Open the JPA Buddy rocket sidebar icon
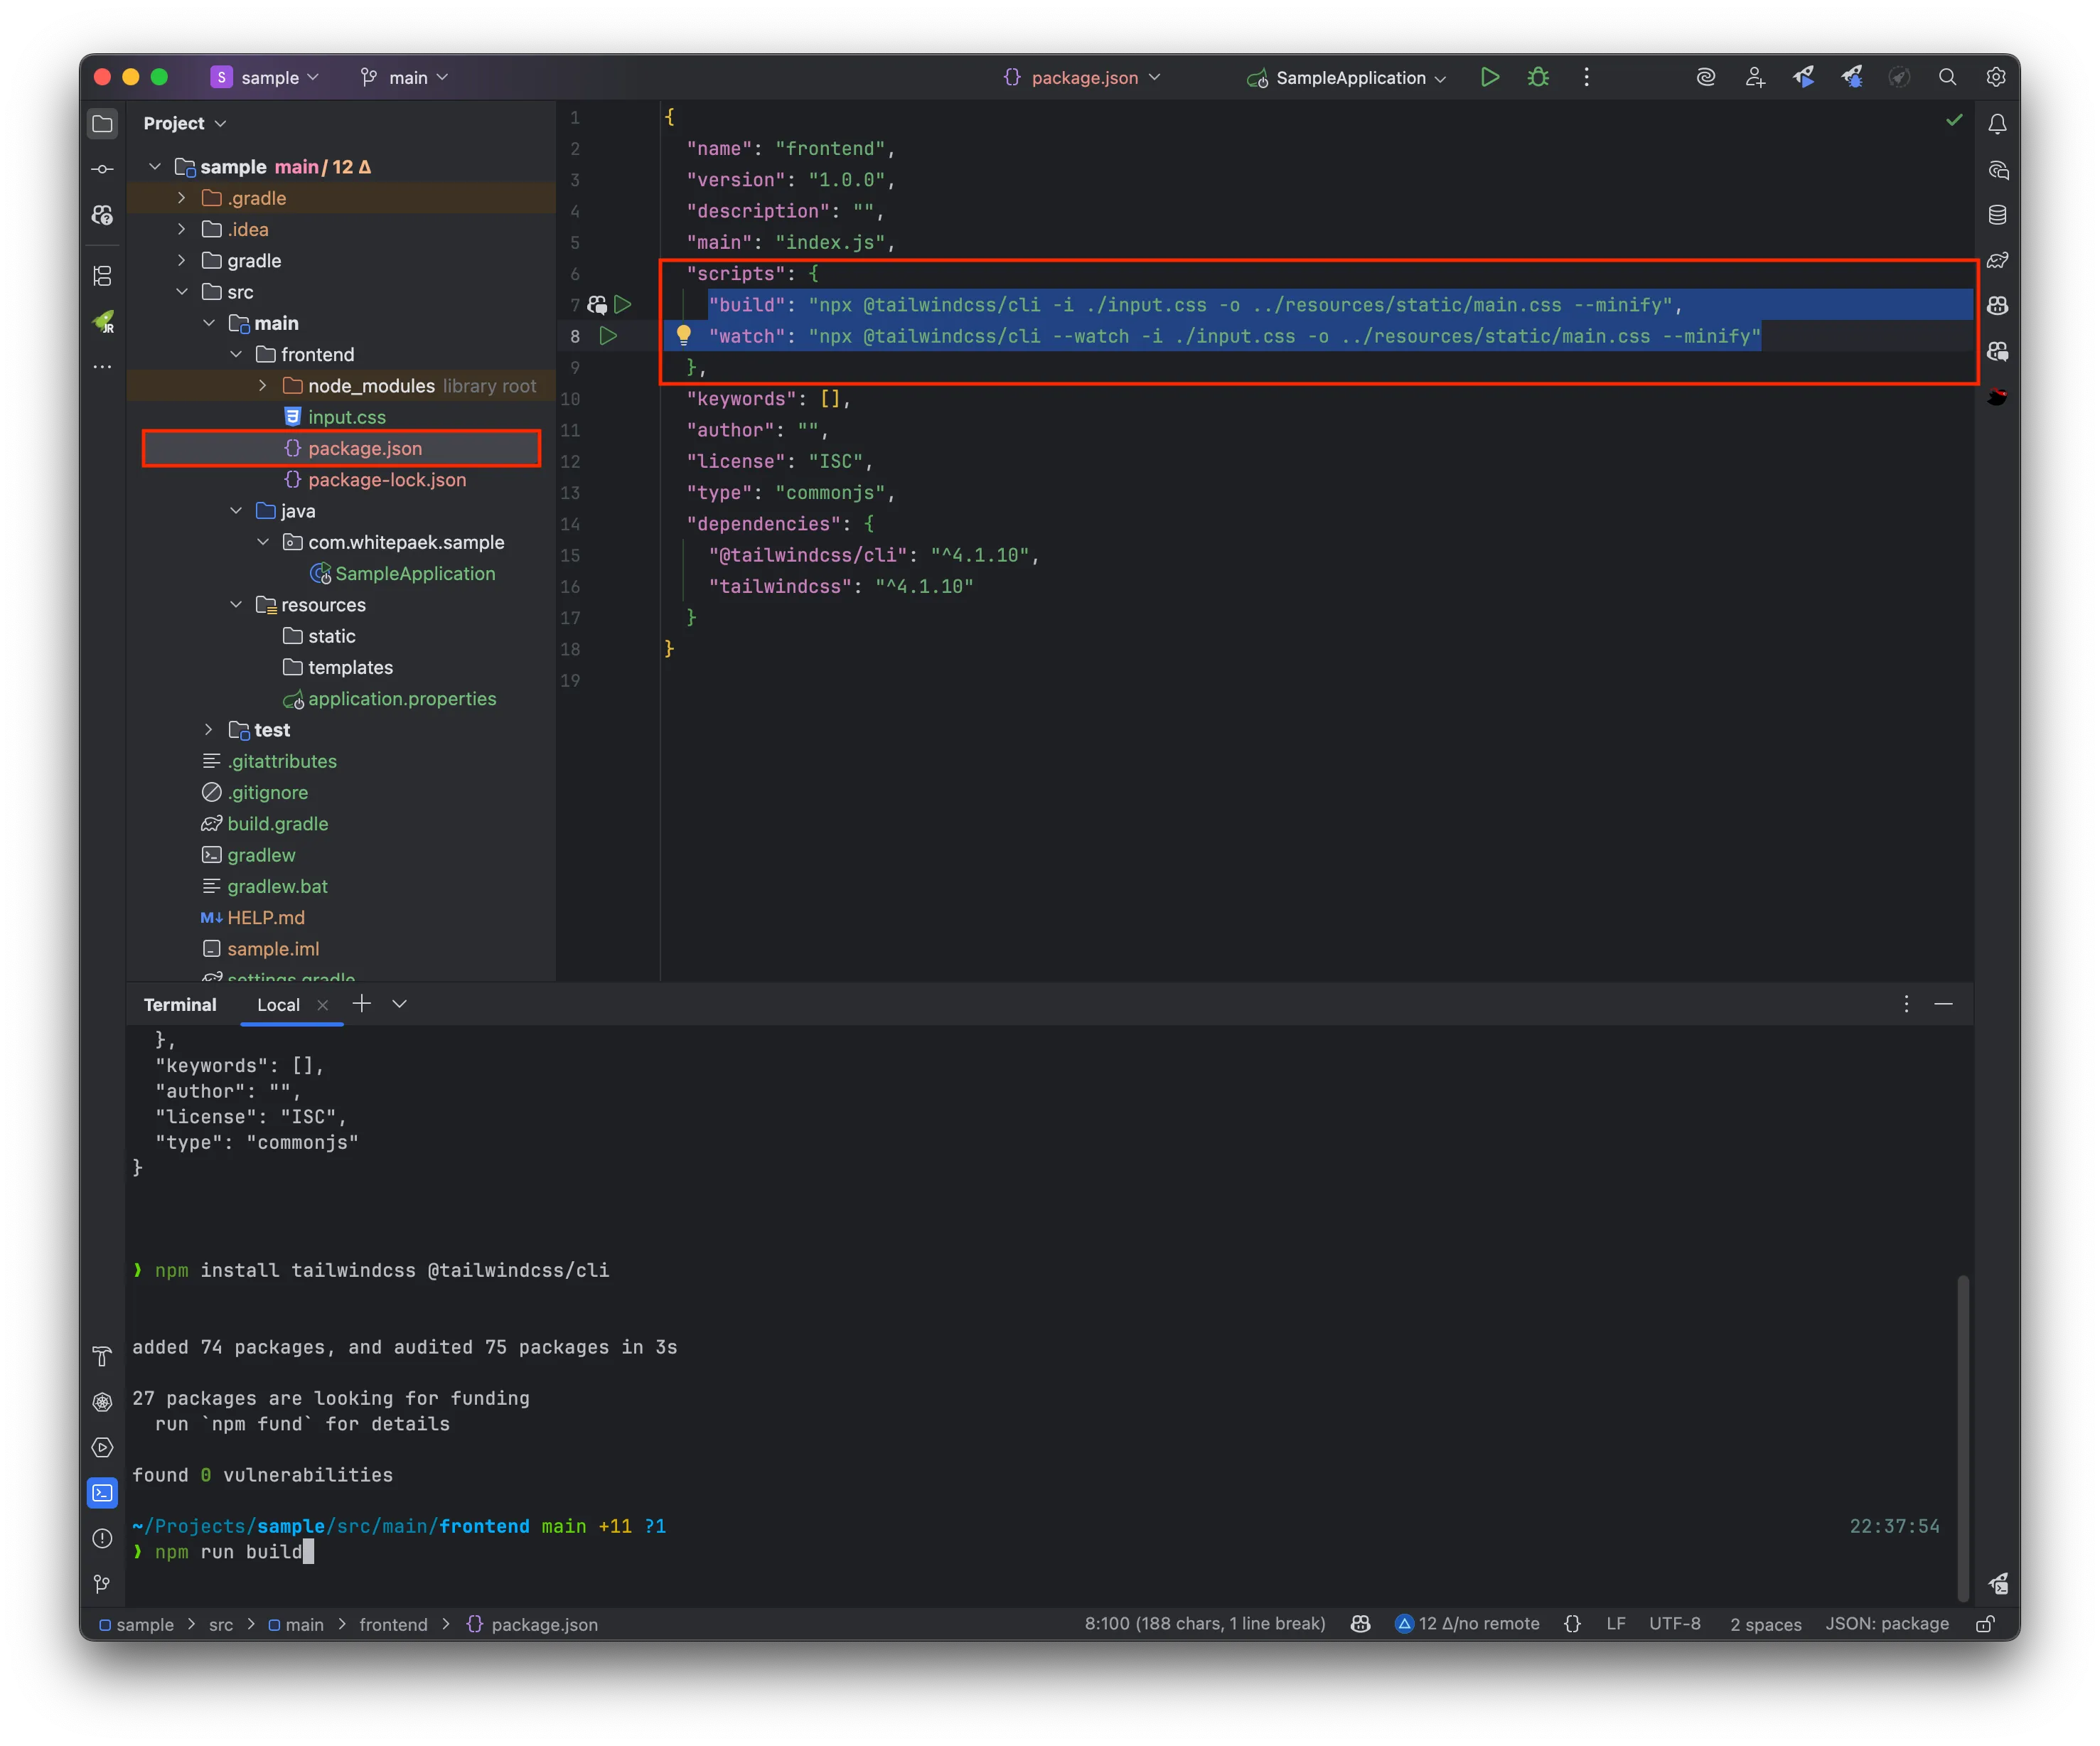The width and height of the screenshot is (2100, 1746). pyautogui.click(x=103, y=322)
